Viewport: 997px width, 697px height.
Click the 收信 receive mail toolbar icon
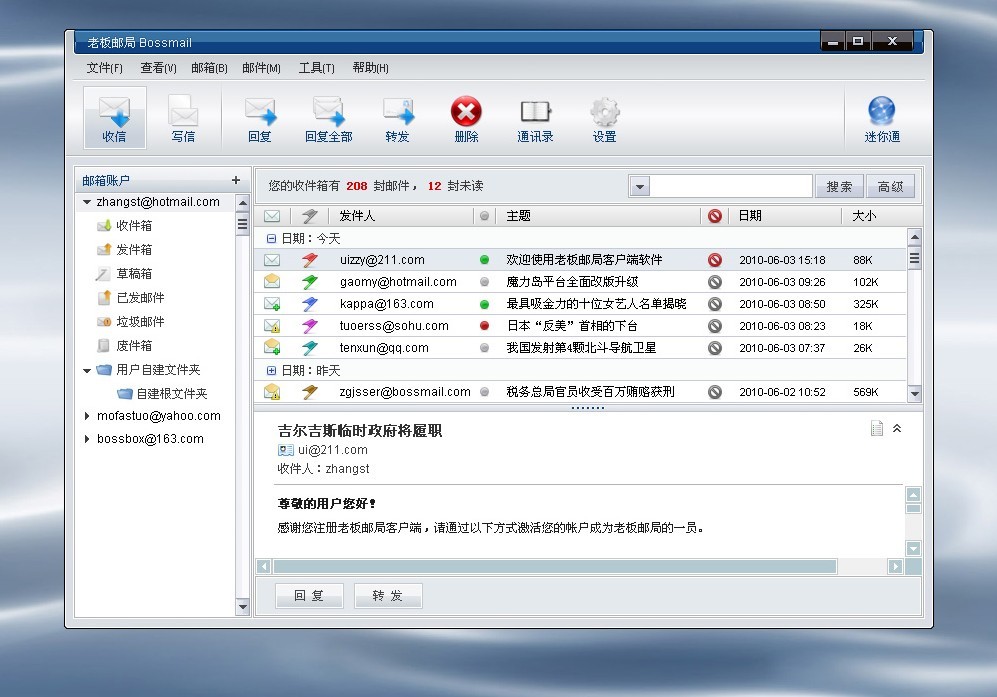coord(114,118)
